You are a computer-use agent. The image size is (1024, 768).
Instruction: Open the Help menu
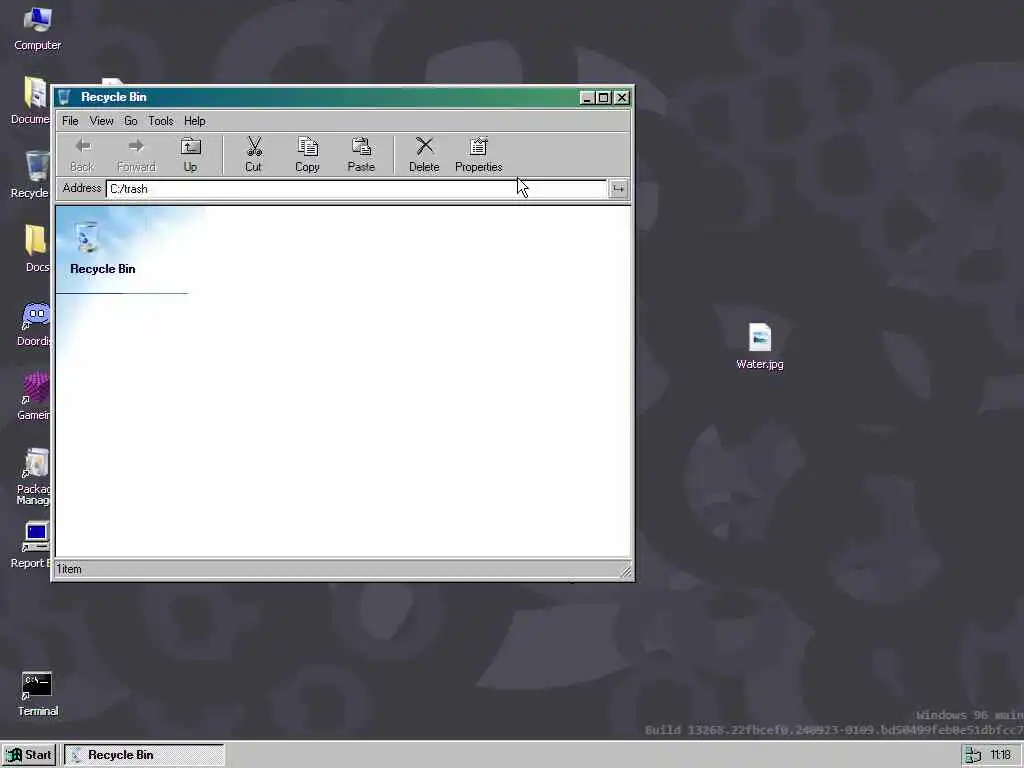coord(195,121)
